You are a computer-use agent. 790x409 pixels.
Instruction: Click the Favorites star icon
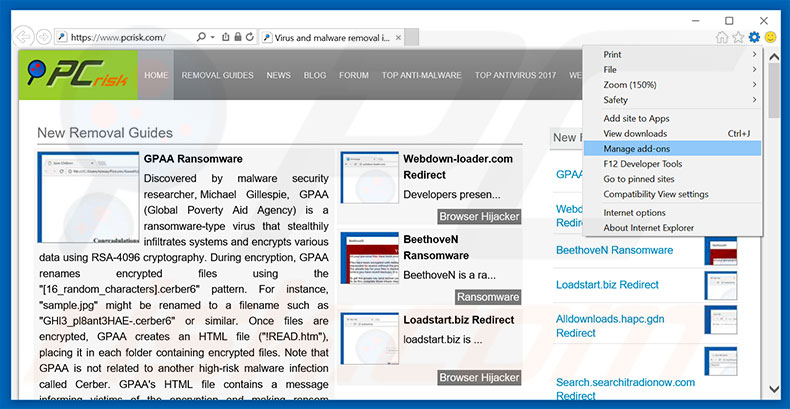coord(738,37)
